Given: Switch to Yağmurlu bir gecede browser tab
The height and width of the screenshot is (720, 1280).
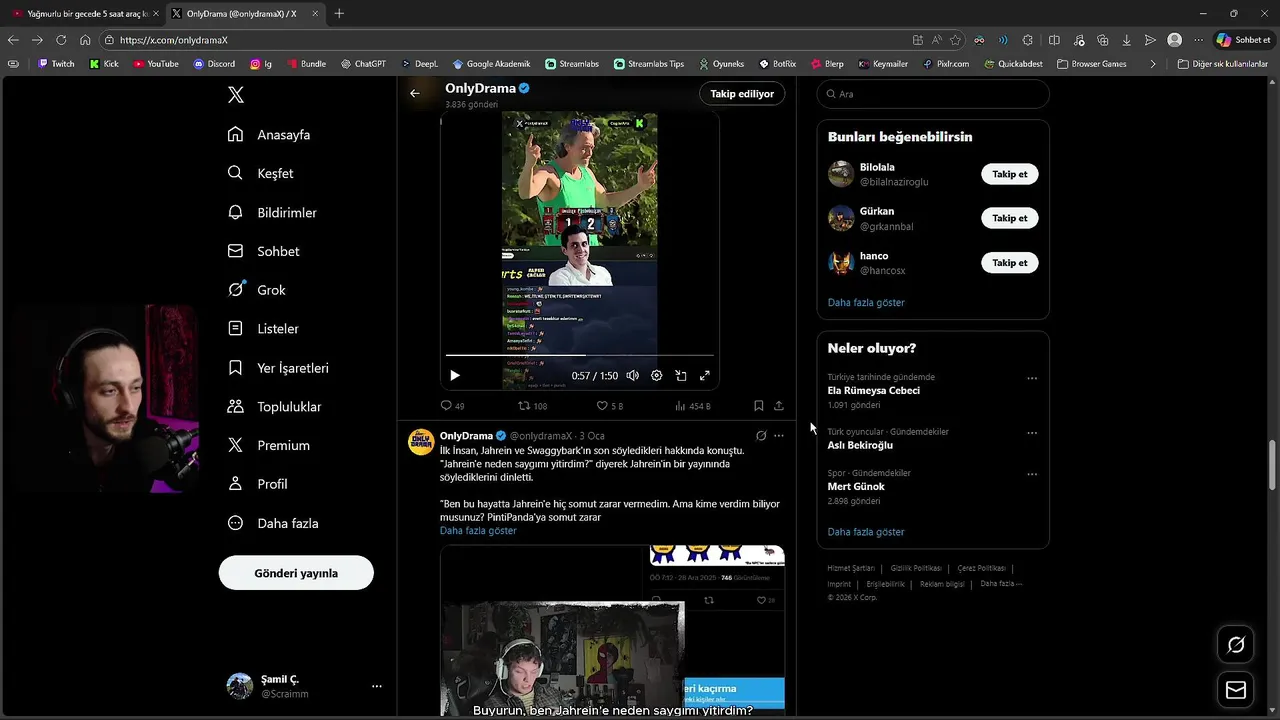Looking at the screenshot, I should tap(84, 14).
